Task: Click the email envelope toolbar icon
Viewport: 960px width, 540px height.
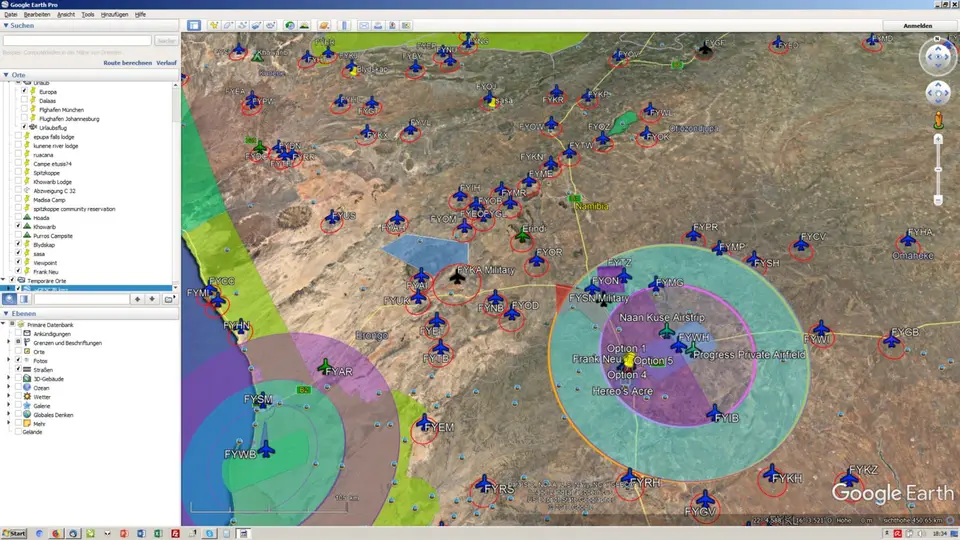Action: (364, 25)
